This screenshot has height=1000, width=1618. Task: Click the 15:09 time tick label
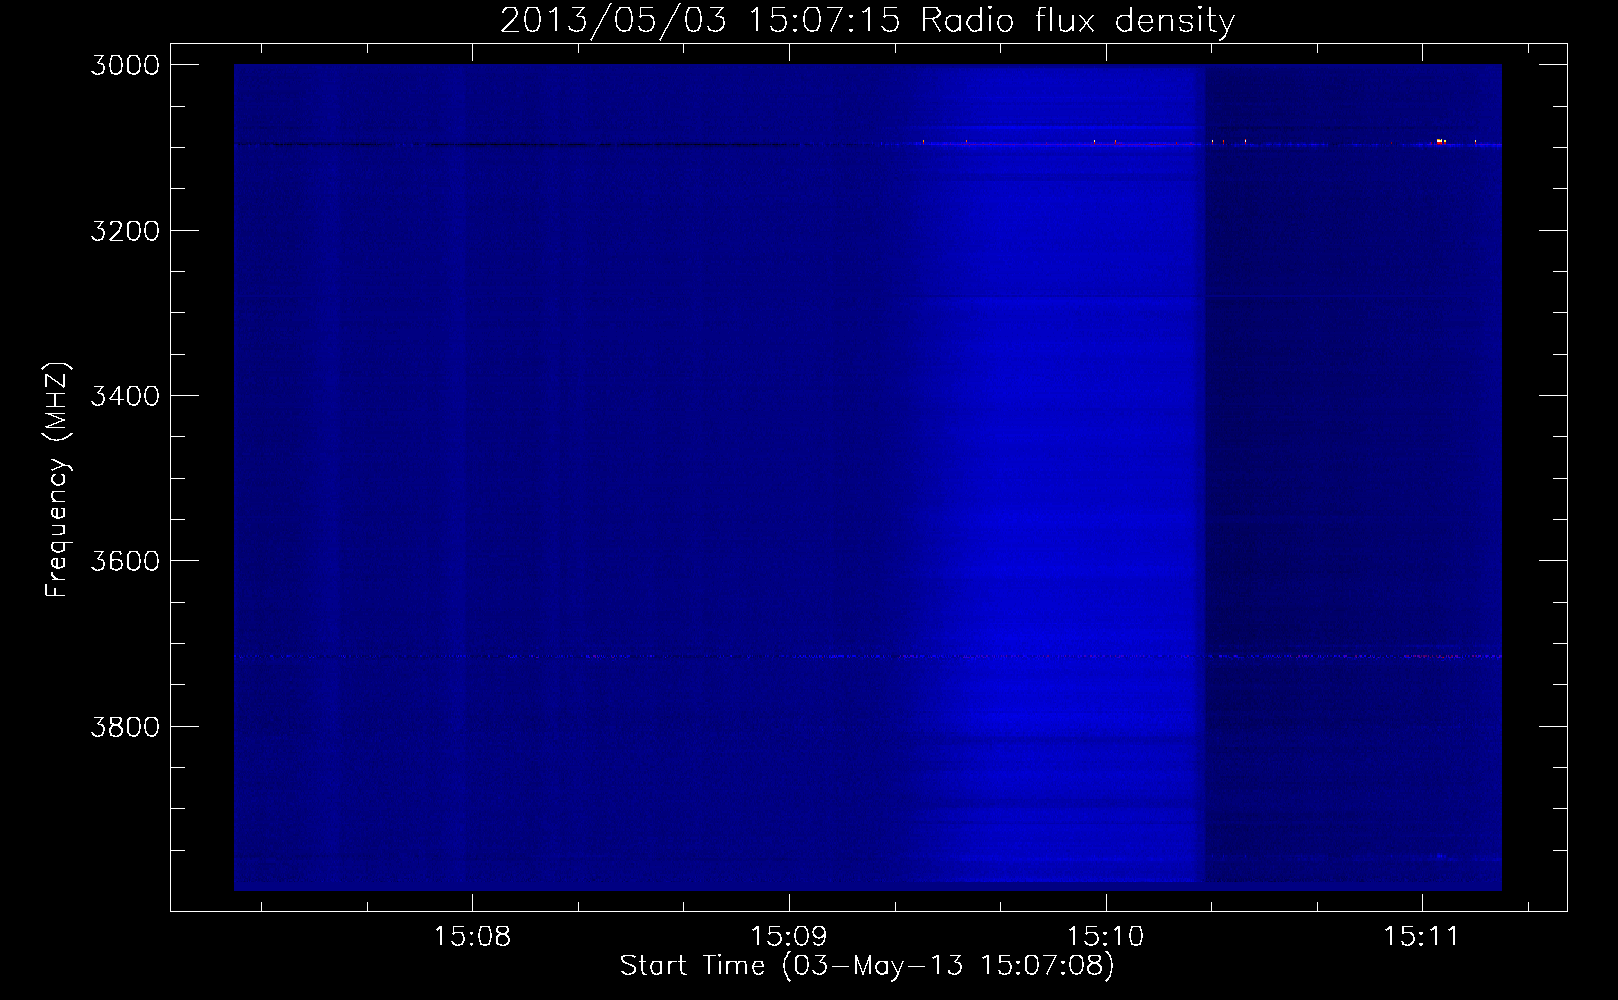coord(789,937)
